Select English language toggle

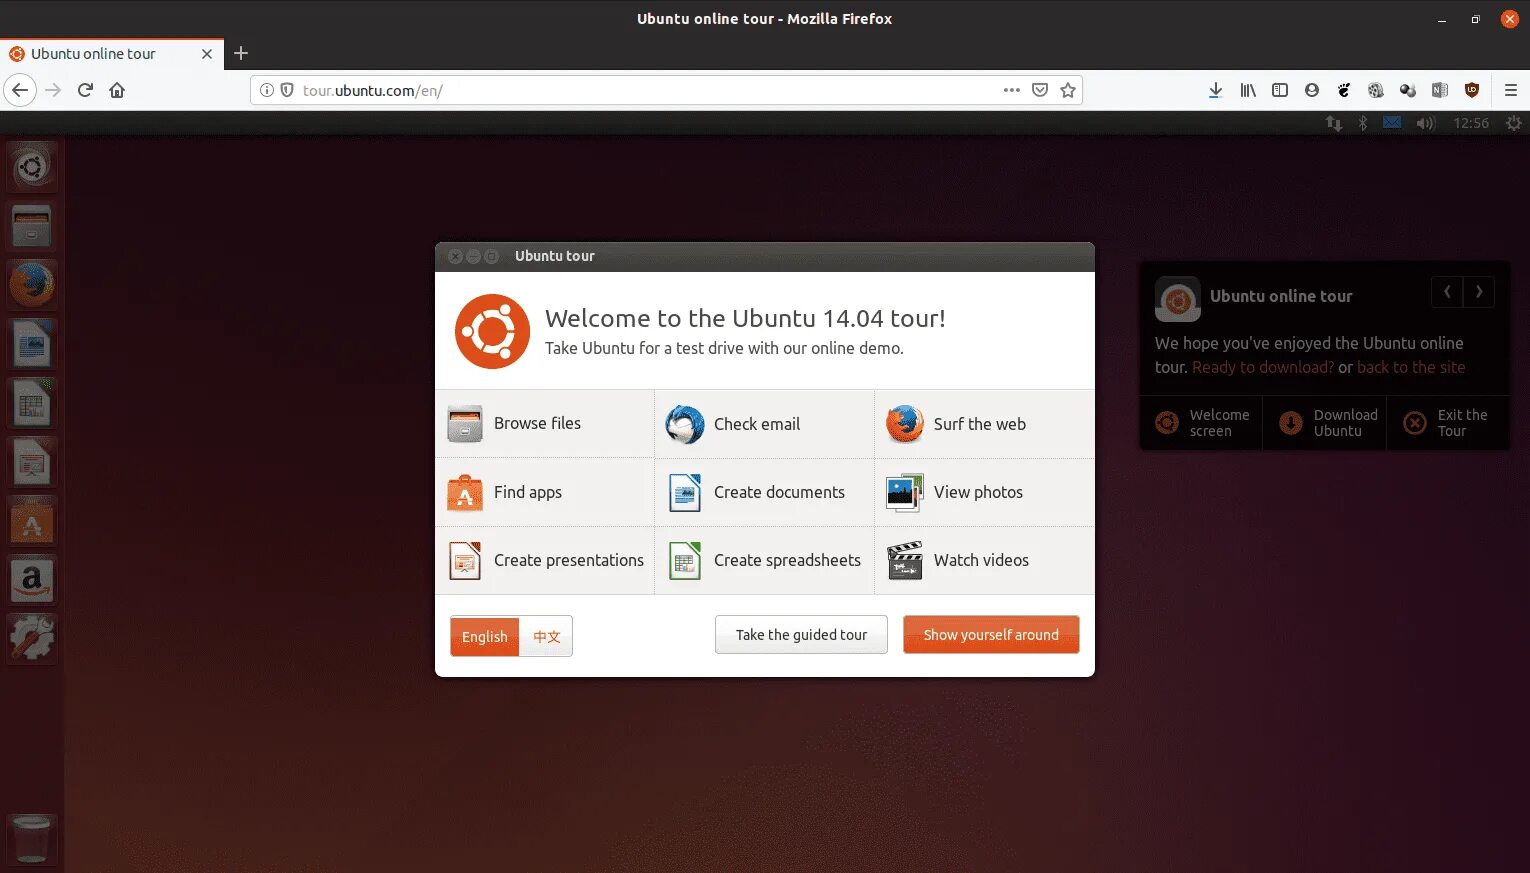(485, 636)
